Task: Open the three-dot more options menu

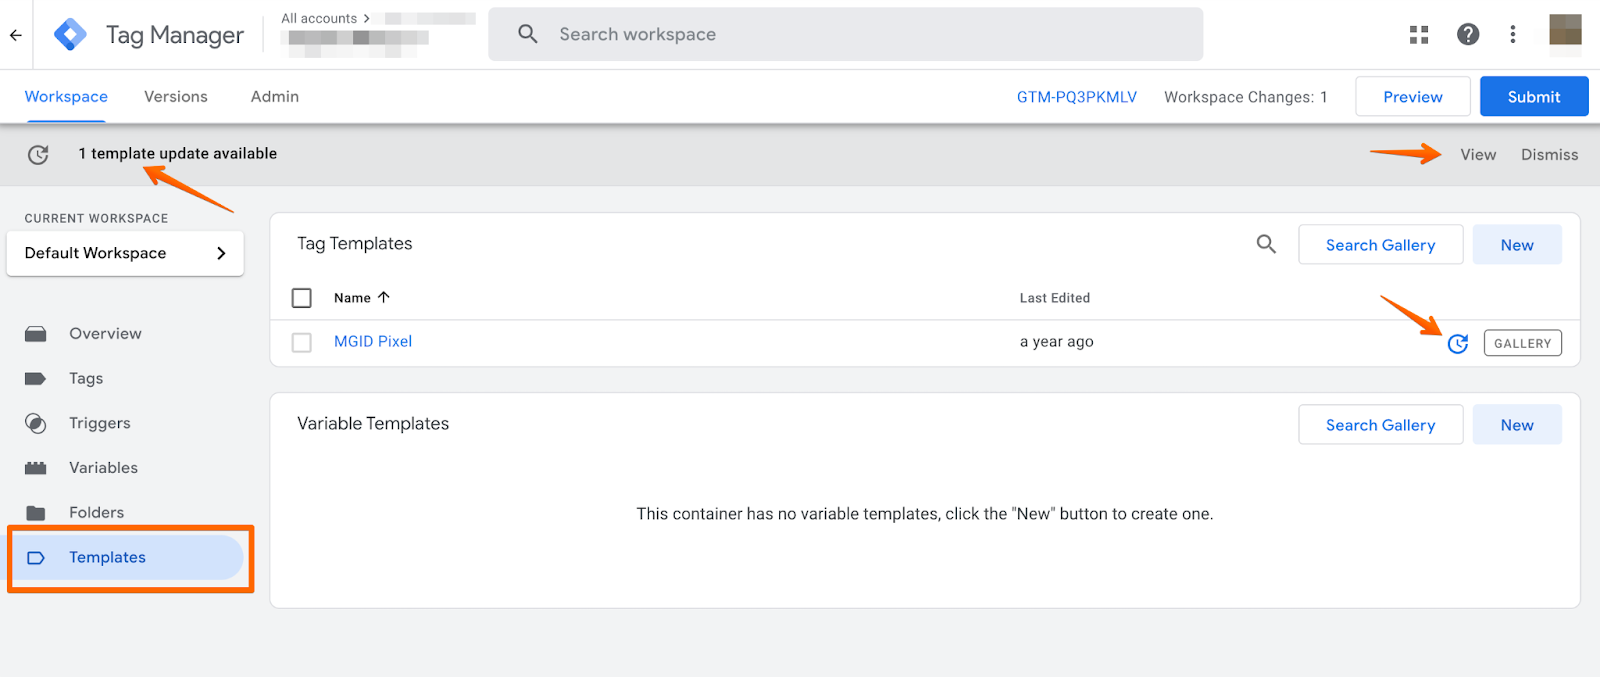Action: click(x=1512, y=35)
